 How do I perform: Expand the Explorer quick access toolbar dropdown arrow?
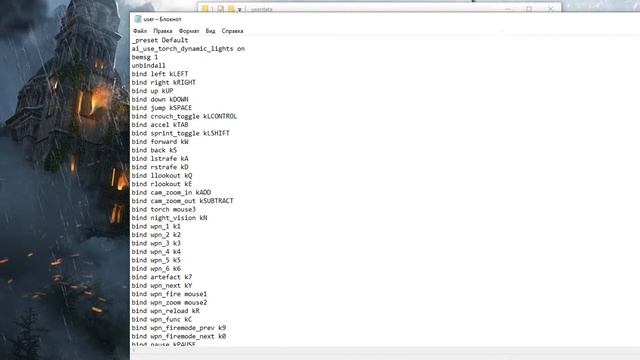(240, 9)
